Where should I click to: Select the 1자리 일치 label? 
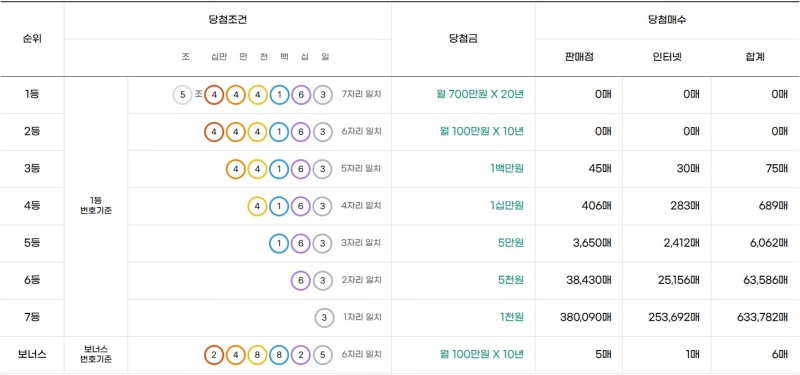[x=362, y=317]
